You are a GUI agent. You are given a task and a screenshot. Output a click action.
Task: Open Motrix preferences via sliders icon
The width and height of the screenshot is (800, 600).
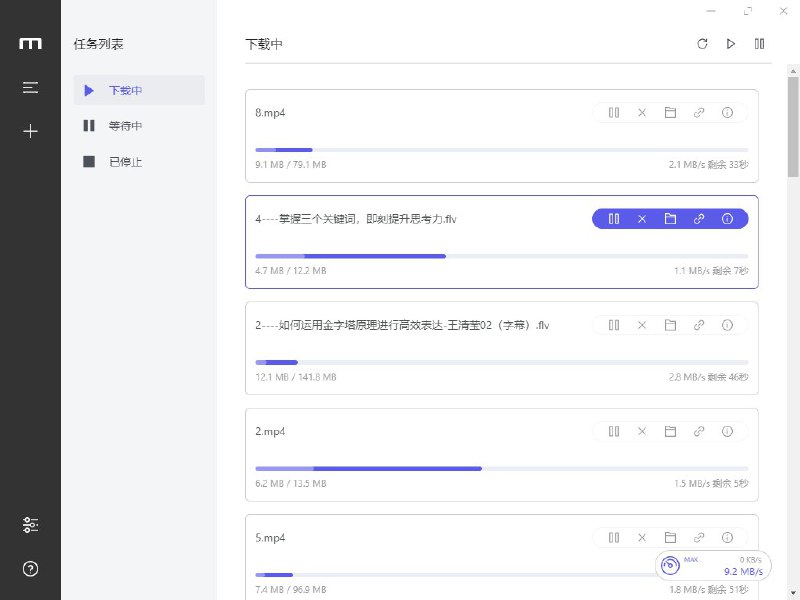pos(30,524)
